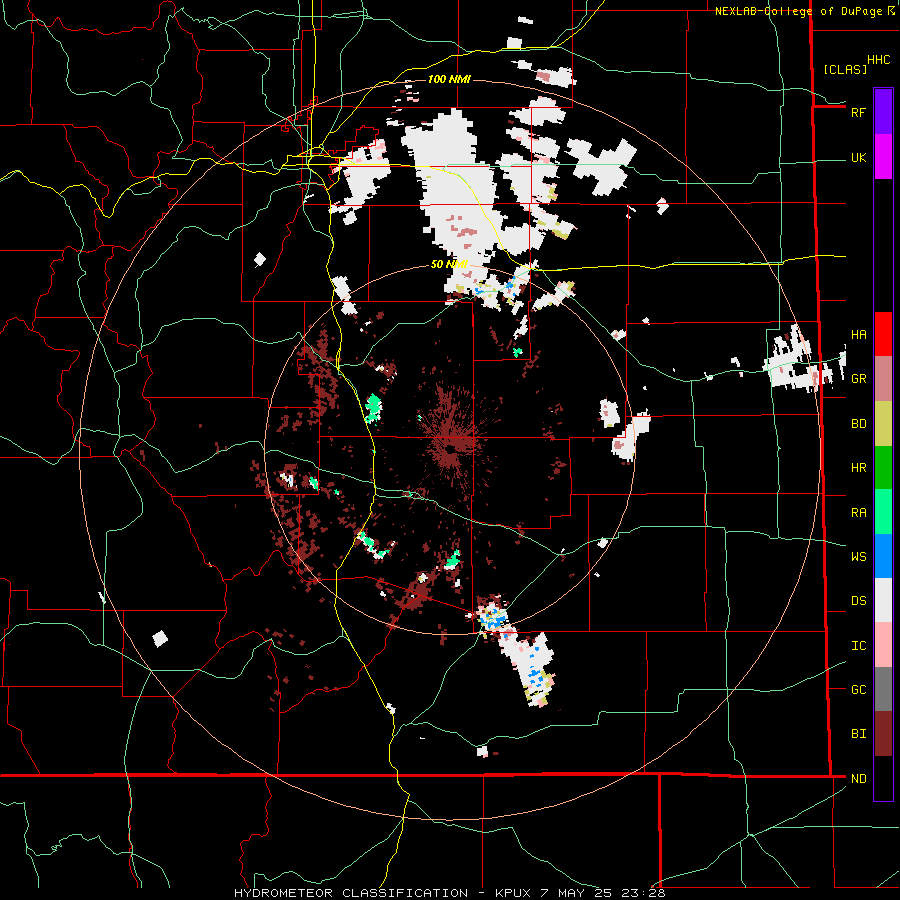Image resolution: width=900 pixels, height=900 pixels.
Task: Click the HR green legend swatch
Action: (x=883, y=468)
